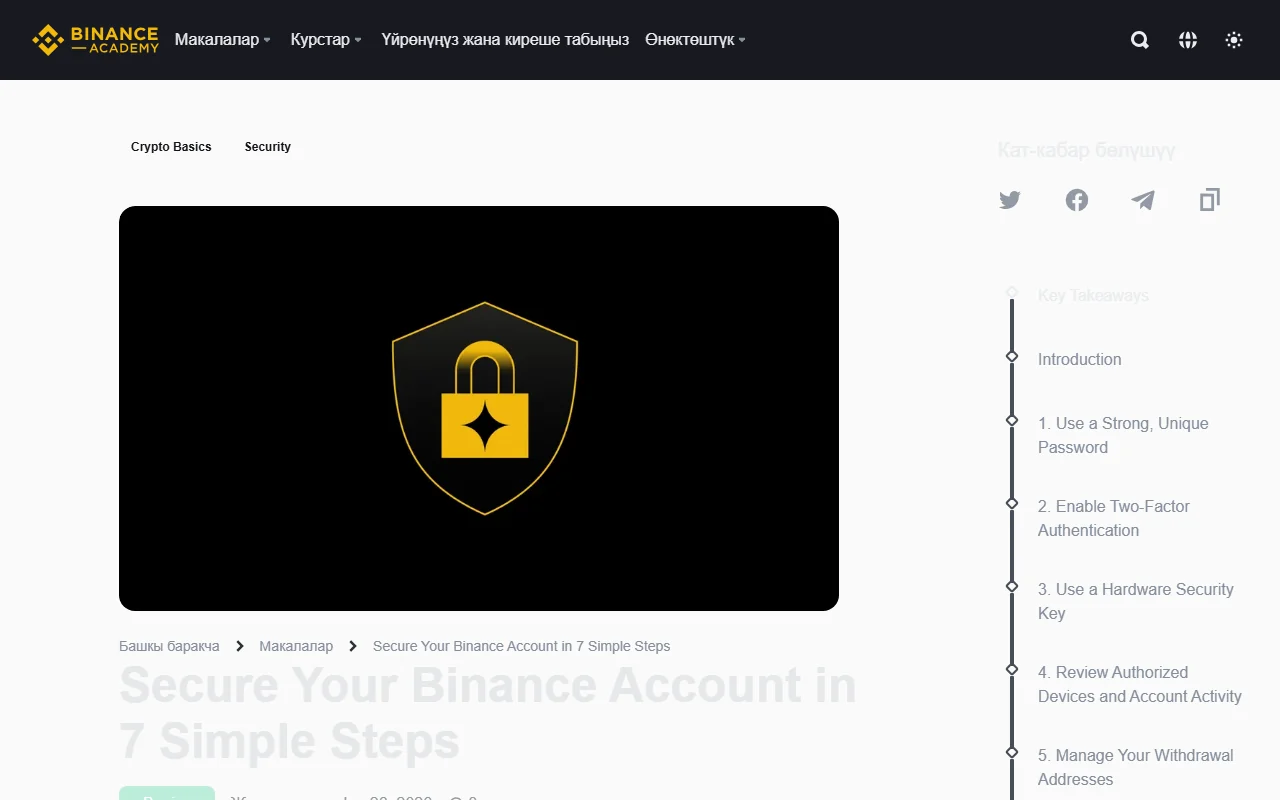
Task: Click timeline marker beside Hardware Security Key
Action: click(1012, 586)
